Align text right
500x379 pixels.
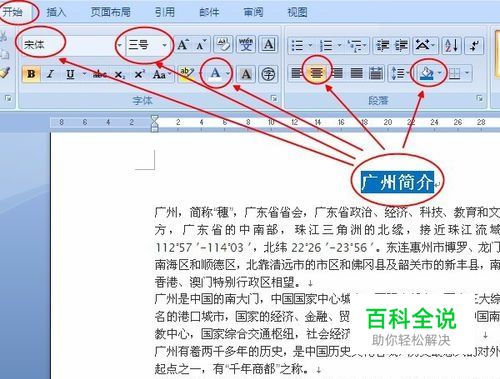click(x=337, y=73)
